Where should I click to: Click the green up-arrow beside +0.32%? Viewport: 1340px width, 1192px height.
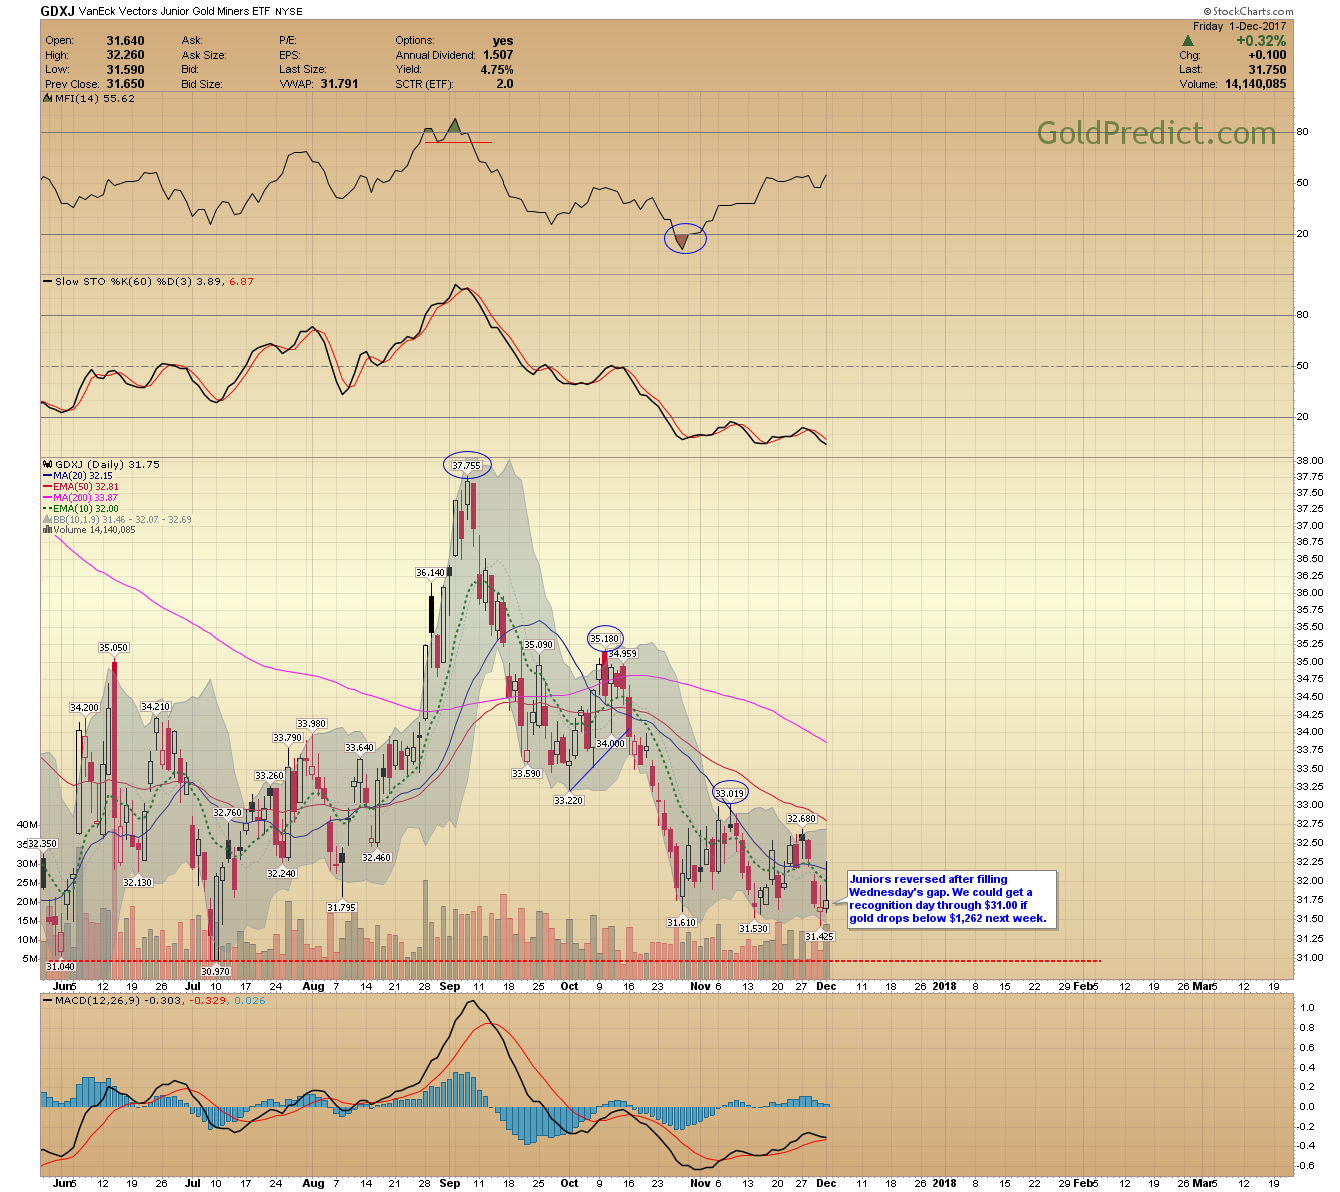(1188, 41)
